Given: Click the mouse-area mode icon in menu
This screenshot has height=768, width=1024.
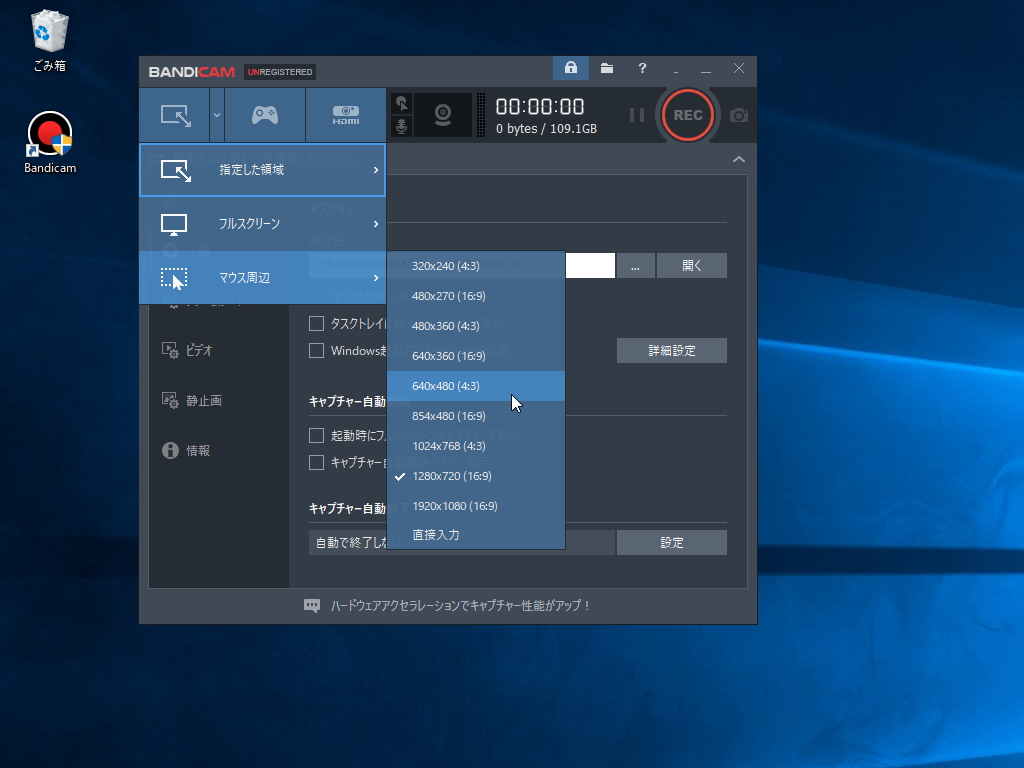Looking at the screenshot, I should [174, 278].
